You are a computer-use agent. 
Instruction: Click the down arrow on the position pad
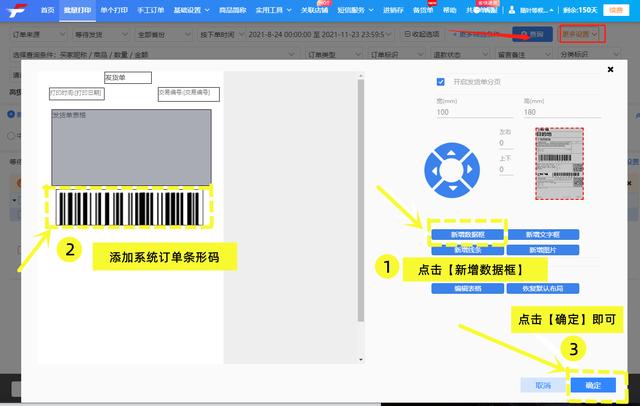(453, 188)
